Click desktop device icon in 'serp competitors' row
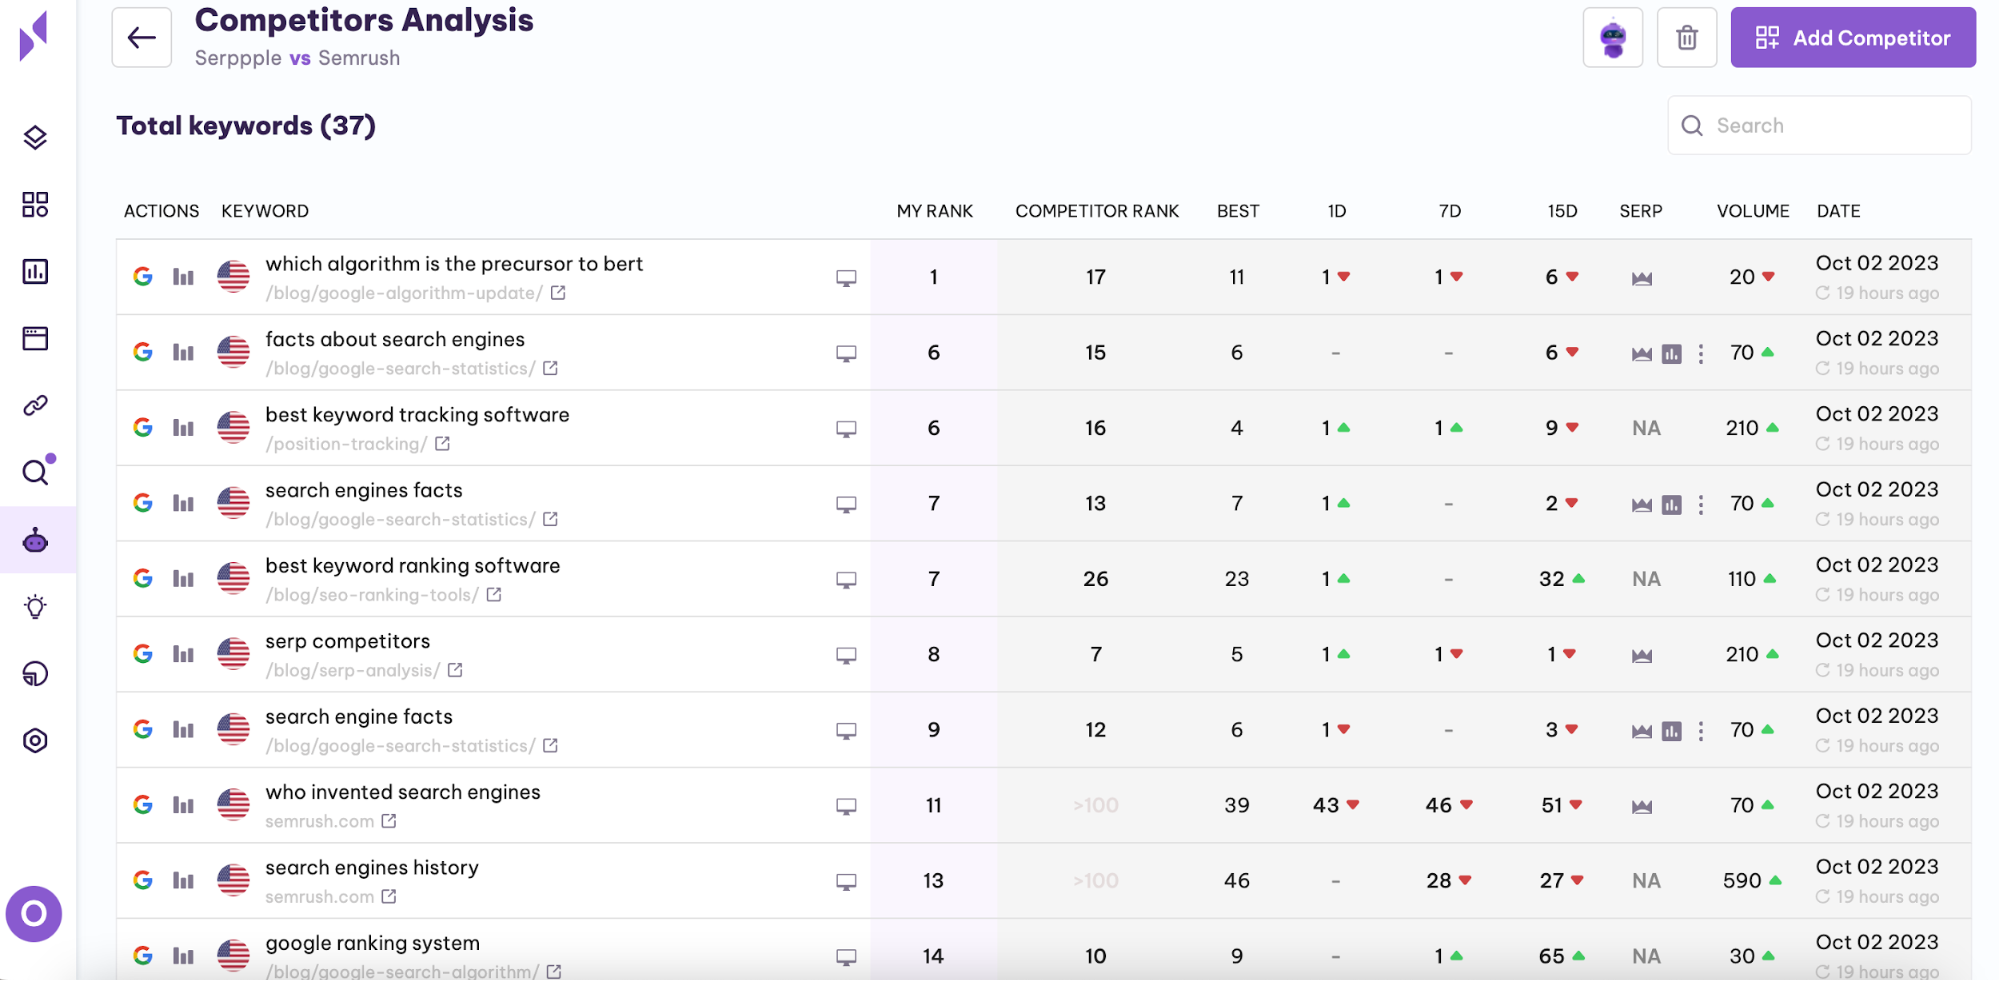Screen dimensions: 1999x981 pyautogui.click(x=846, y=655)
